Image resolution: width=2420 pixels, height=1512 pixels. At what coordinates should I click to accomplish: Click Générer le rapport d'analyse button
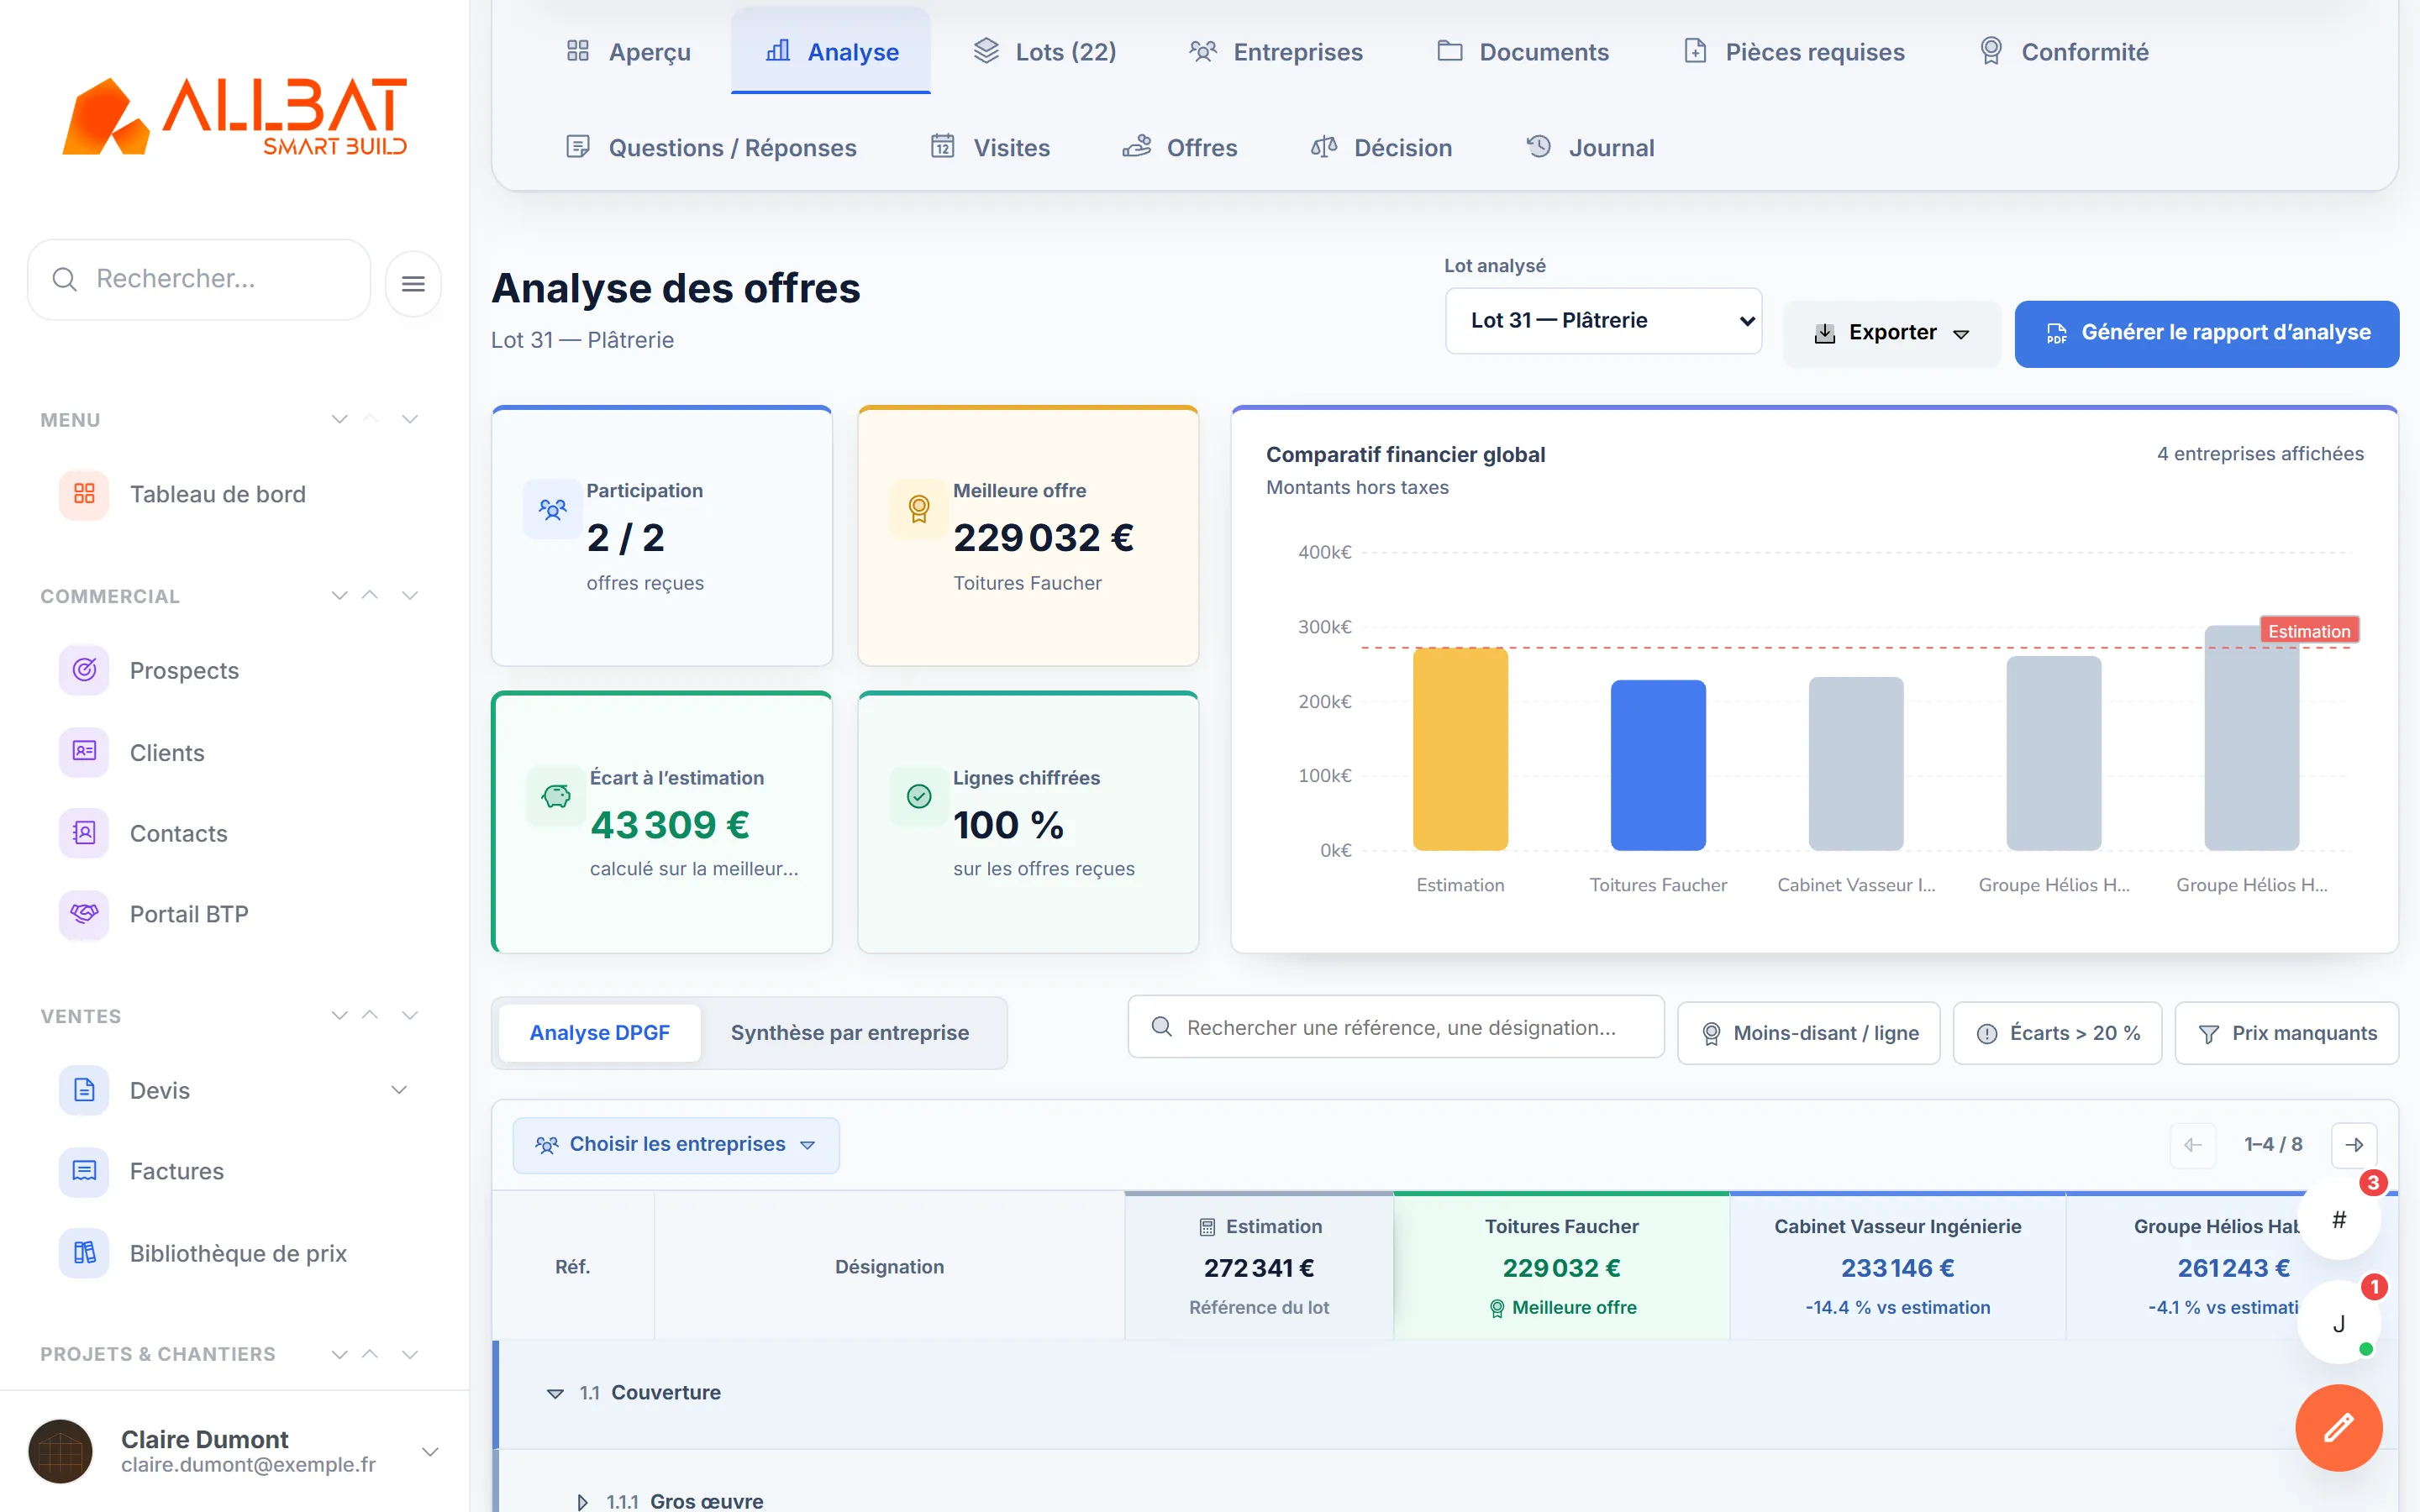(x=2206, y=333)
